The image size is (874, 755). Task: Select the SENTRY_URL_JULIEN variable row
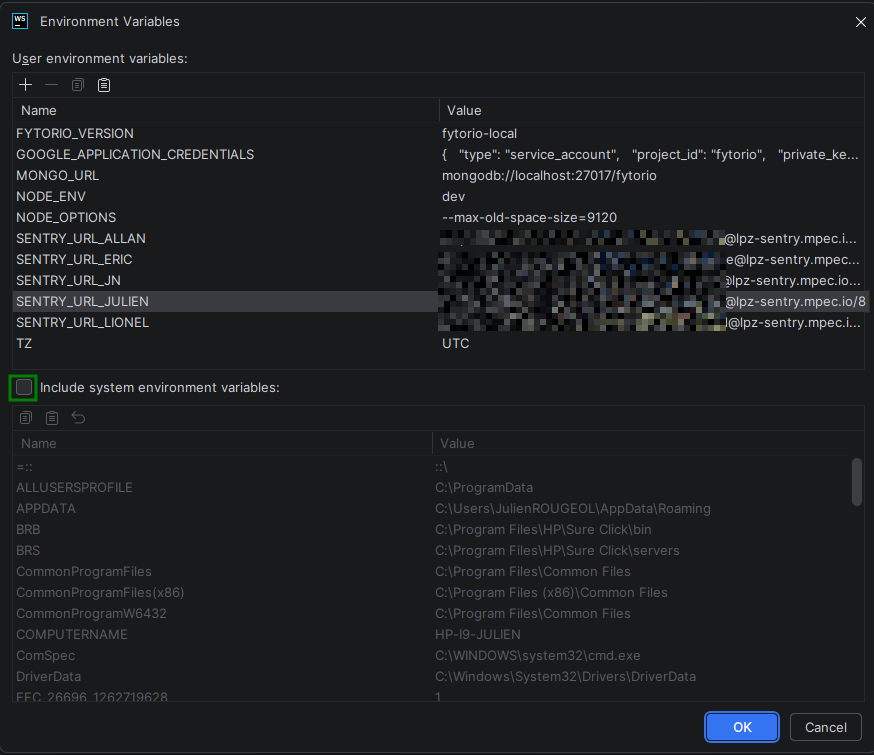83,301
